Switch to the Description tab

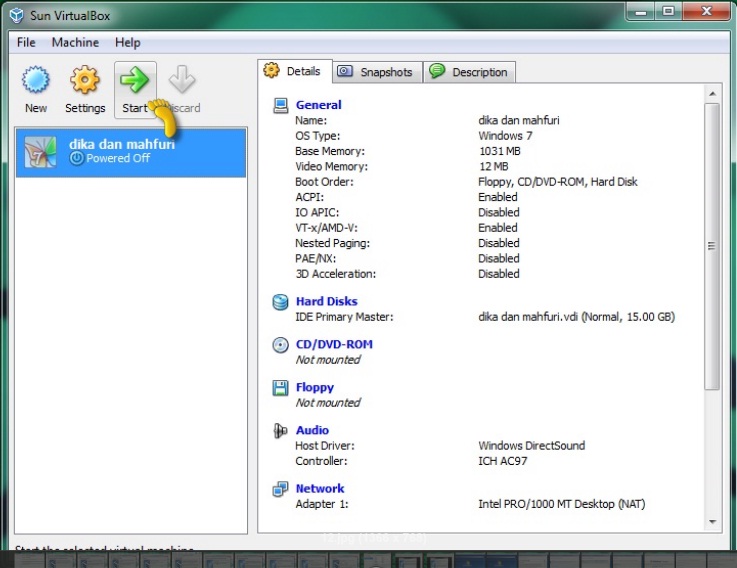470,72
